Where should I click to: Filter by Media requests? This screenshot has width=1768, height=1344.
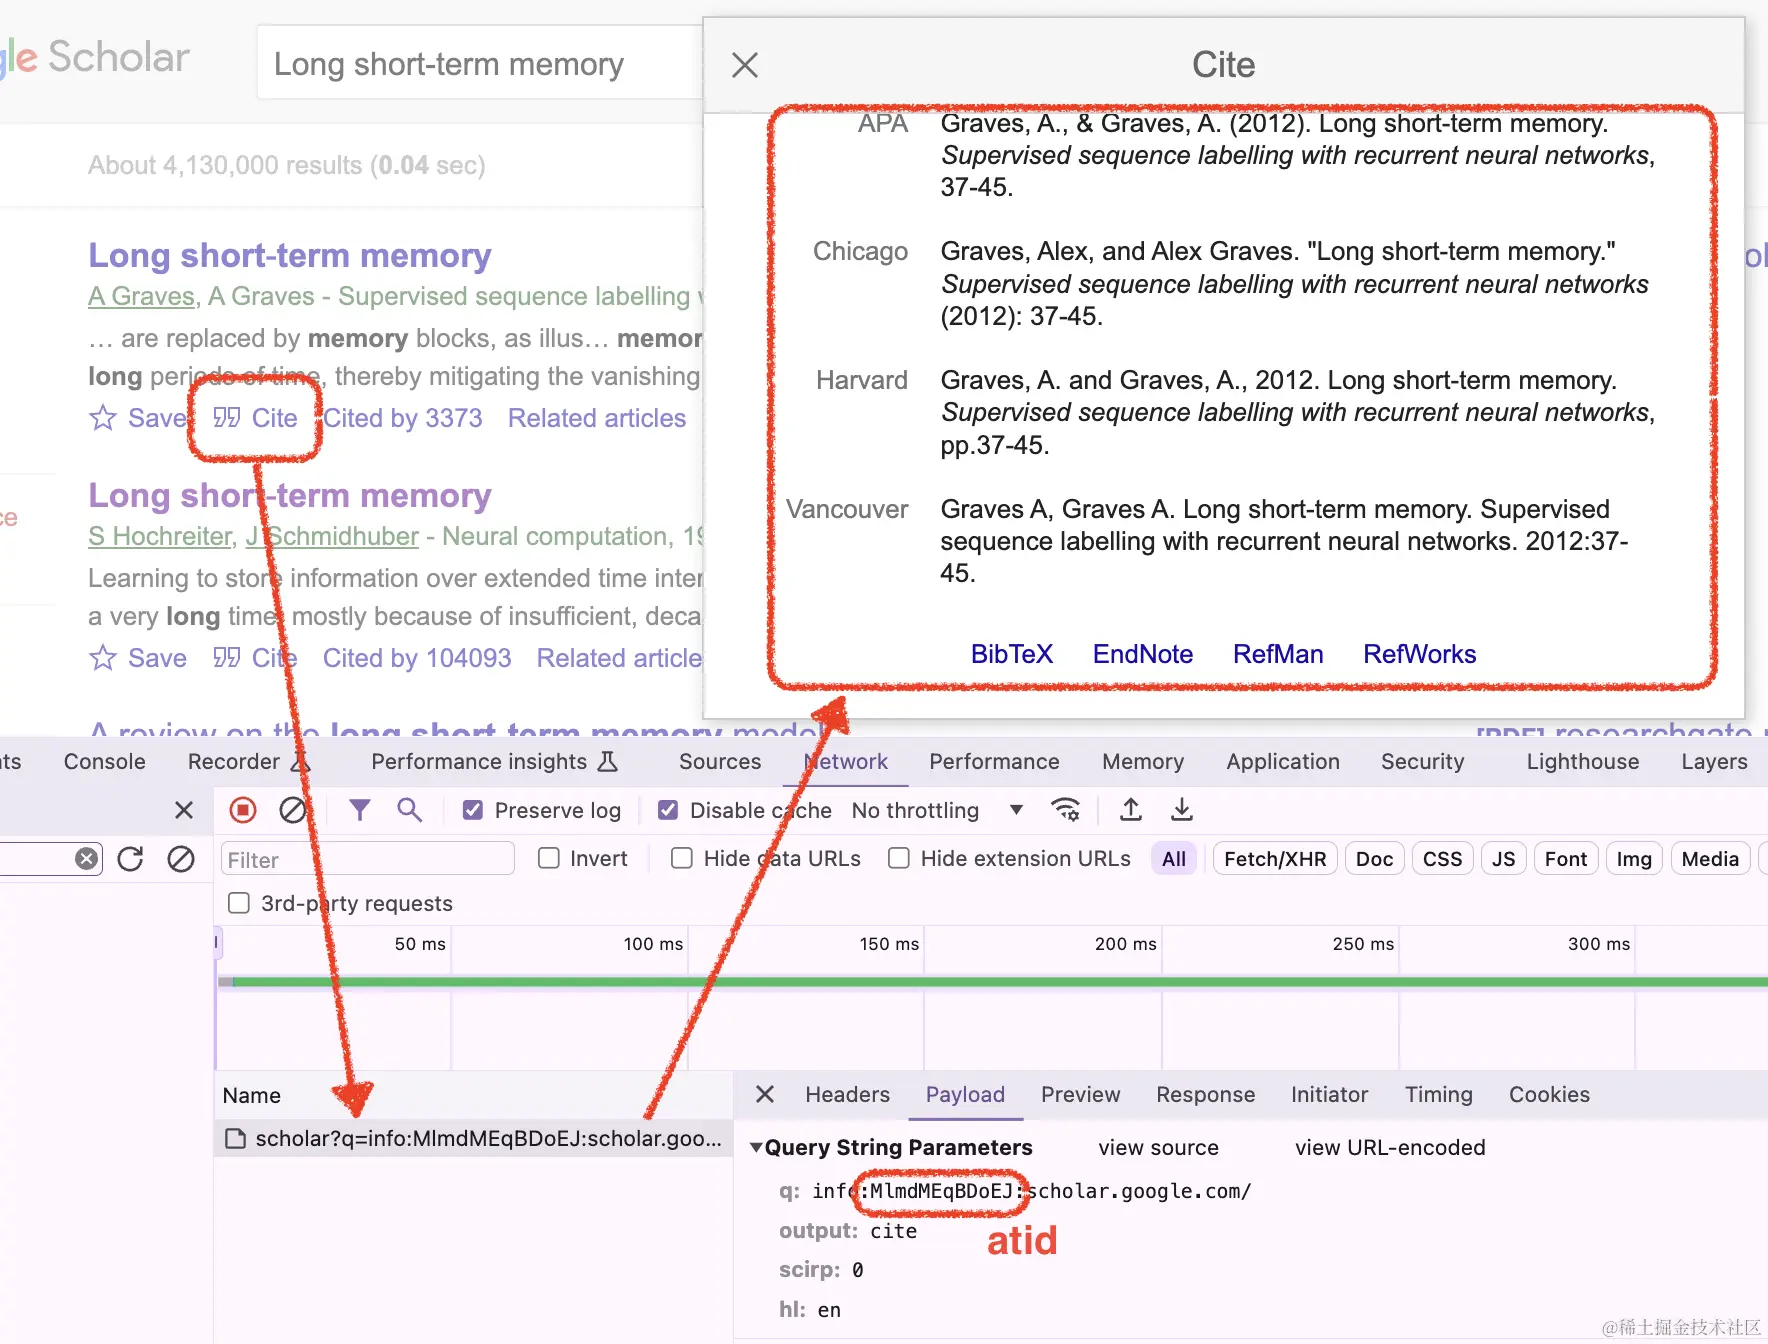coord(1710,859)
